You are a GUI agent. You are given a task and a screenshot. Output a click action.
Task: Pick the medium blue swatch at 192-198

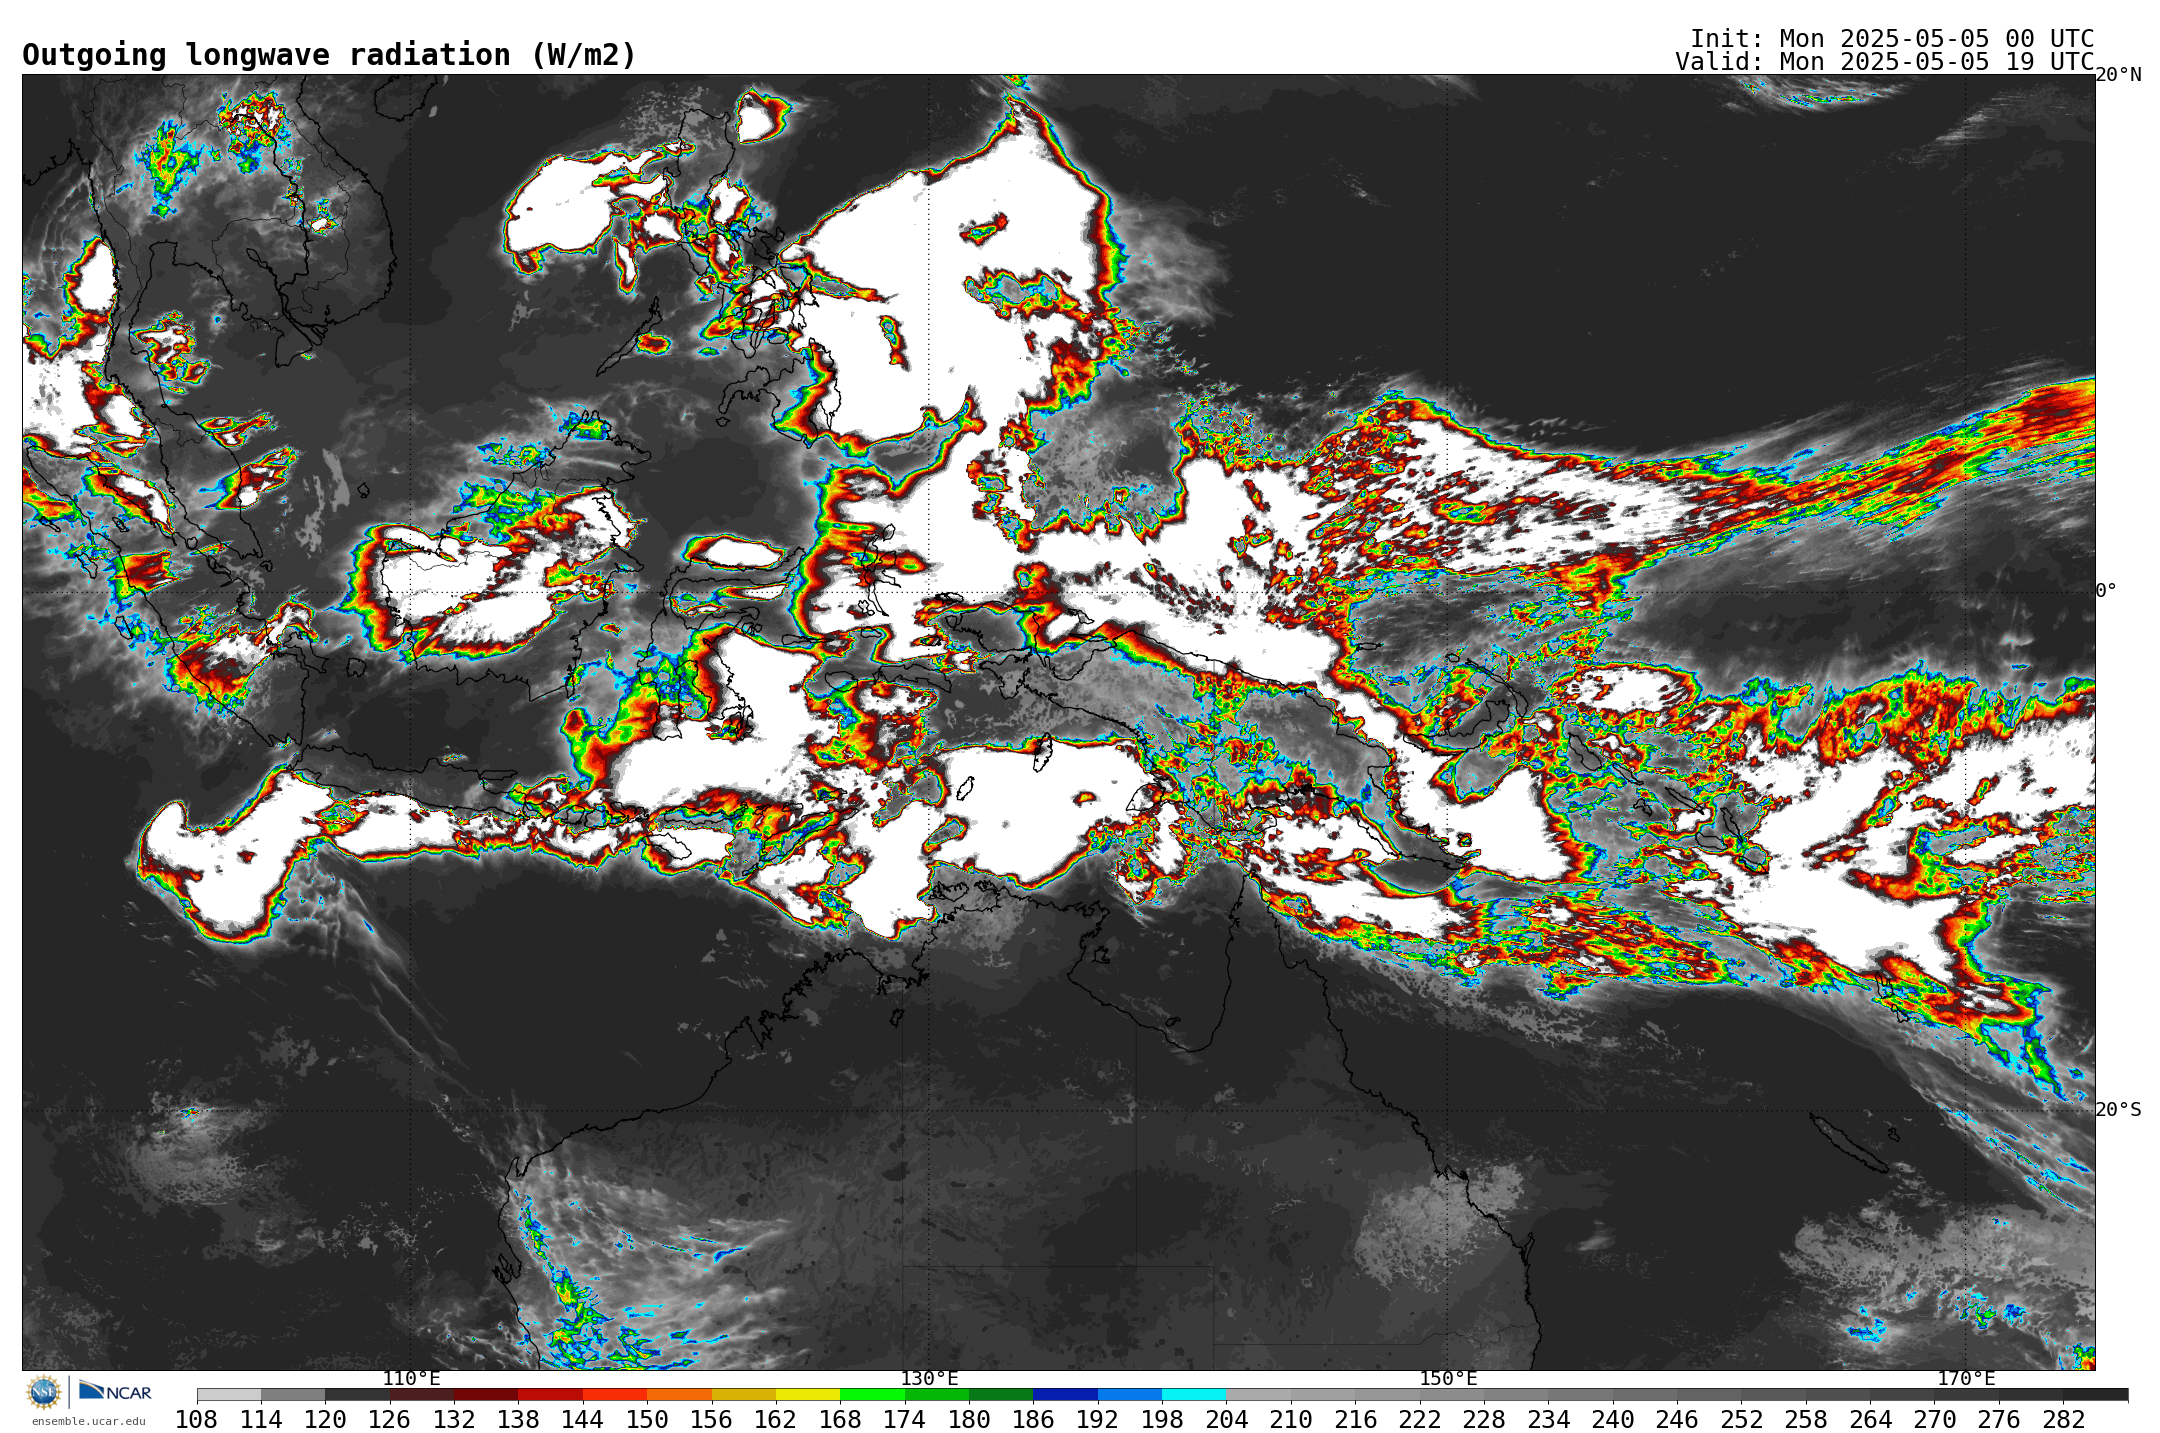tap(1130, 1395)
